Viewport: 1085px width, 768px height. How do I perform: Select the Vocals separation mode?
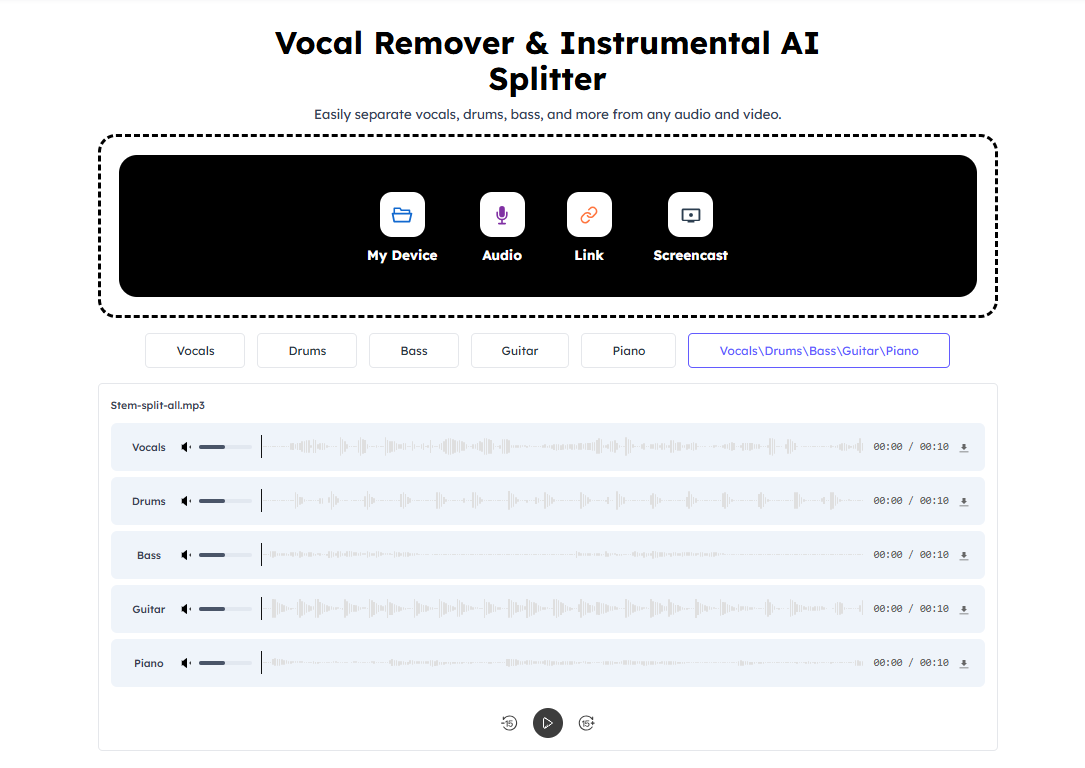coord(194,350)
